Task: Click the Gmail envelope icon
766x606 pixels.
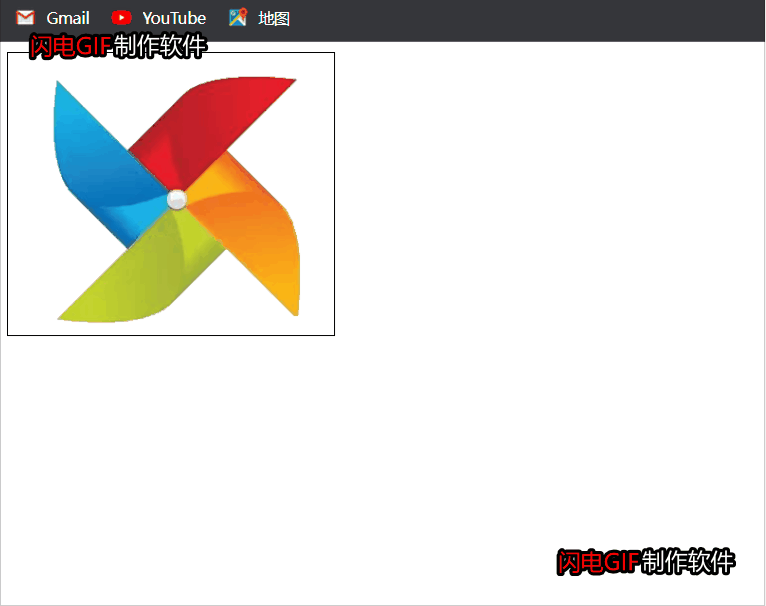Action: pyautogui.click(x=25, y=18)
